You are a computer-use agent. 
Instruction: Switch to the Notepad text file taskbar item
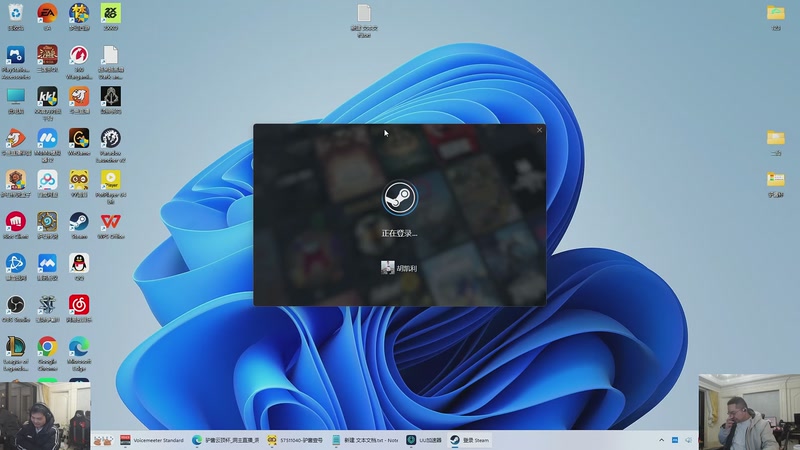366,440
